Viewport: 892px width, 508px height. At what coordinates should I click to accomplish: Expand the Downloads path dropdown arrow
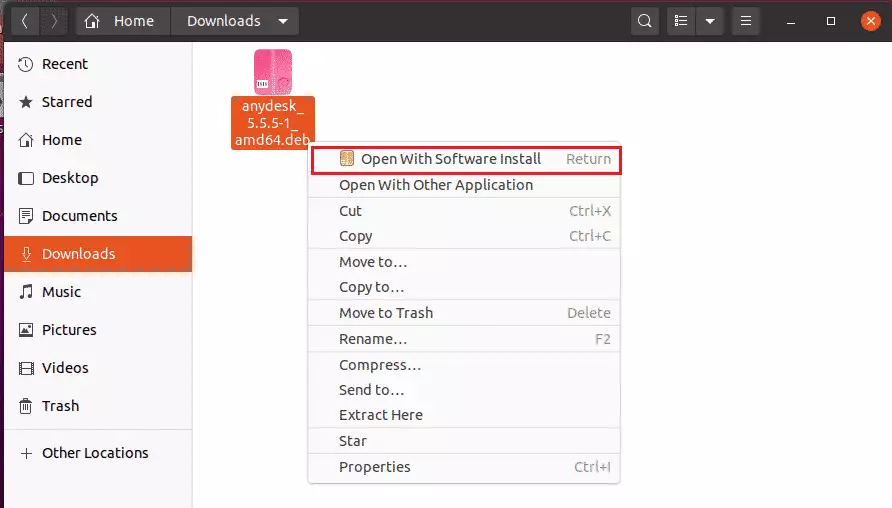pyautogui.click(x=283, y=22)
